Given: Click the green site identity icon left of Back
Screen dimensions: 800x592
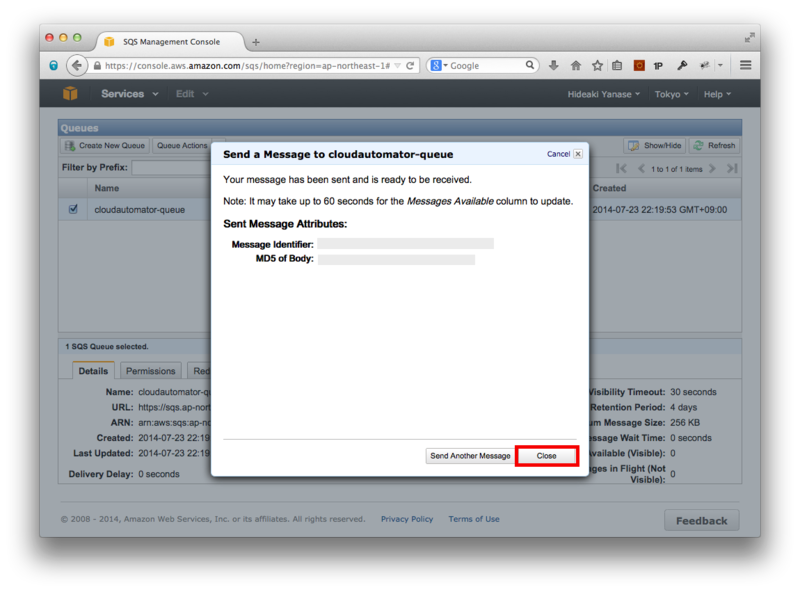Looking at the screenshot, I should 54,65.
